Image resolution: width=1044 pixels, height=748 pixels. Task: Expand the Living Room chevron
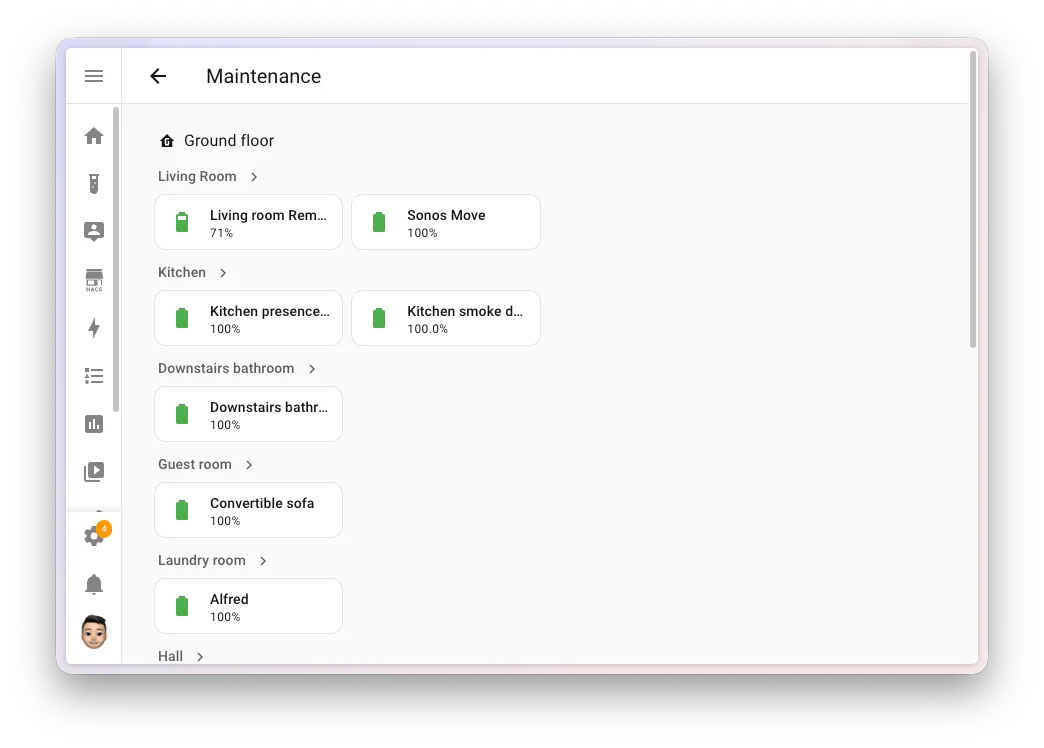tap(254, 177)
